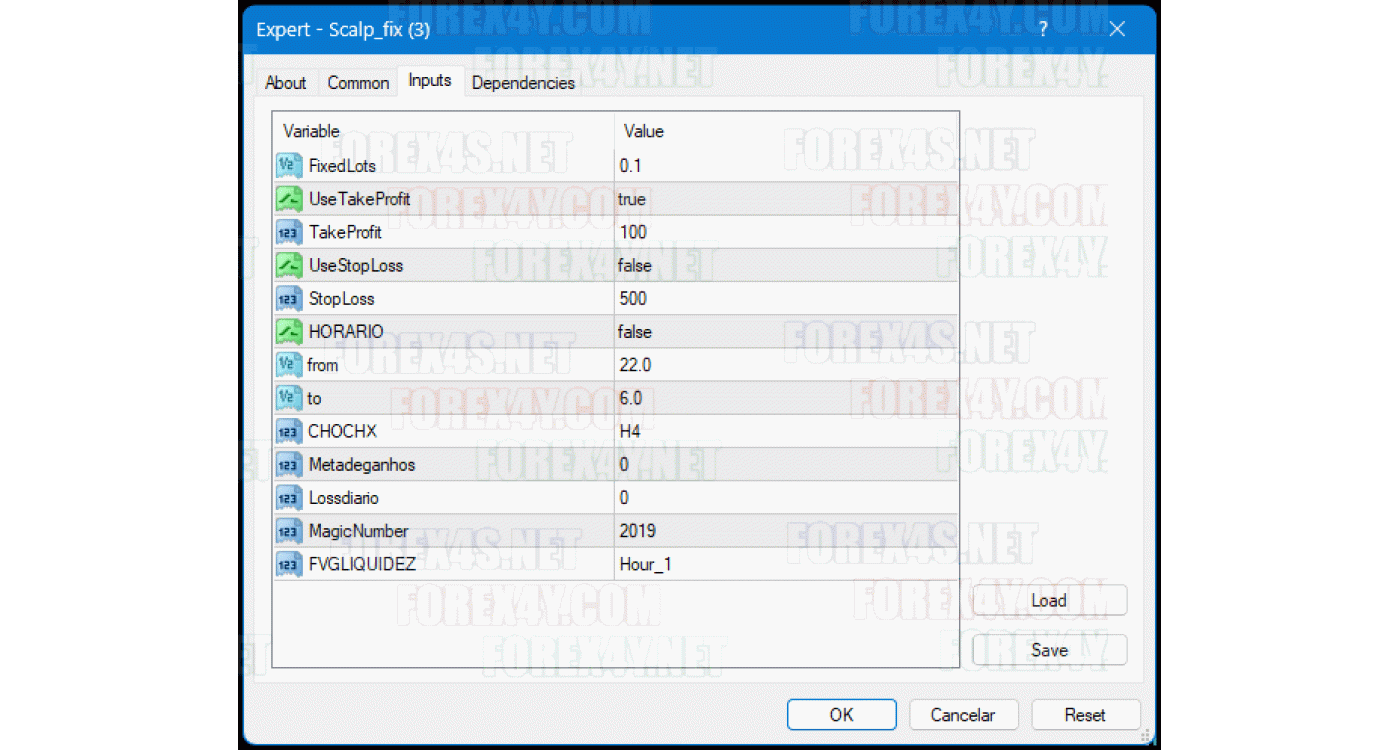Click the help question mark button
This screenshot has height=750, width=1400.
(x=1043, y=29)
